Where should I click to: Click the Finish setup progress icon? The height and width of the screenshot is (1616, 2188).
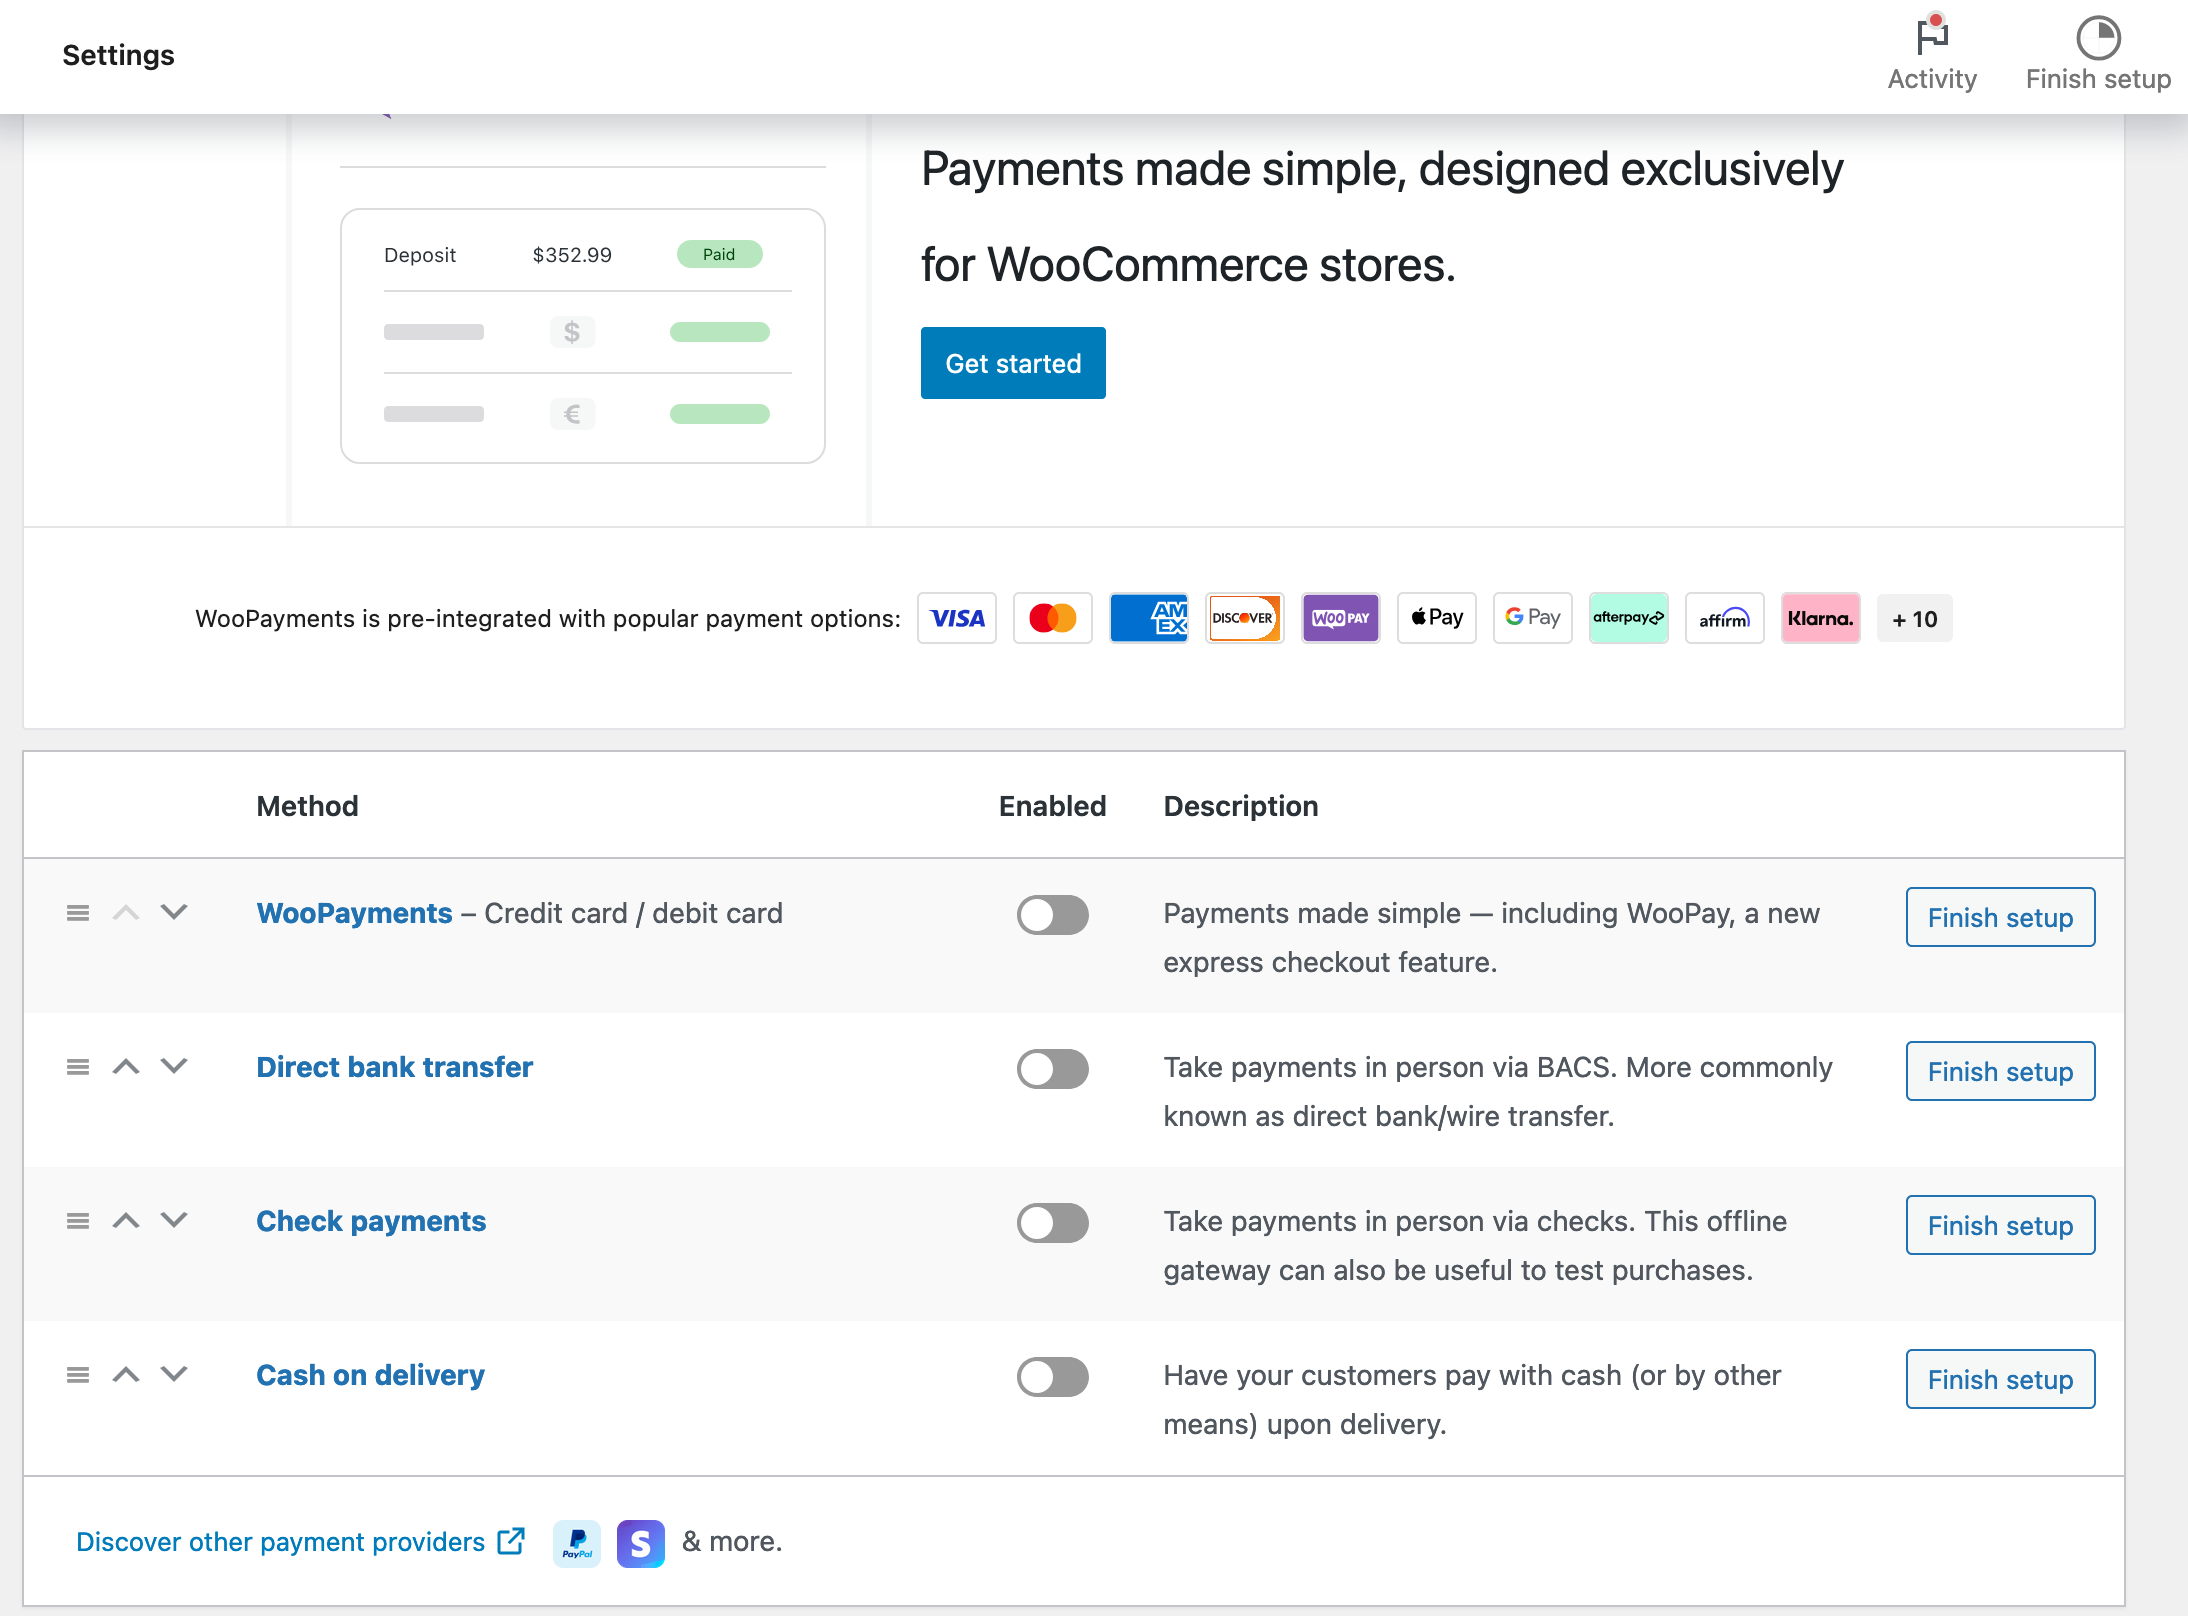coord(2097,38)
